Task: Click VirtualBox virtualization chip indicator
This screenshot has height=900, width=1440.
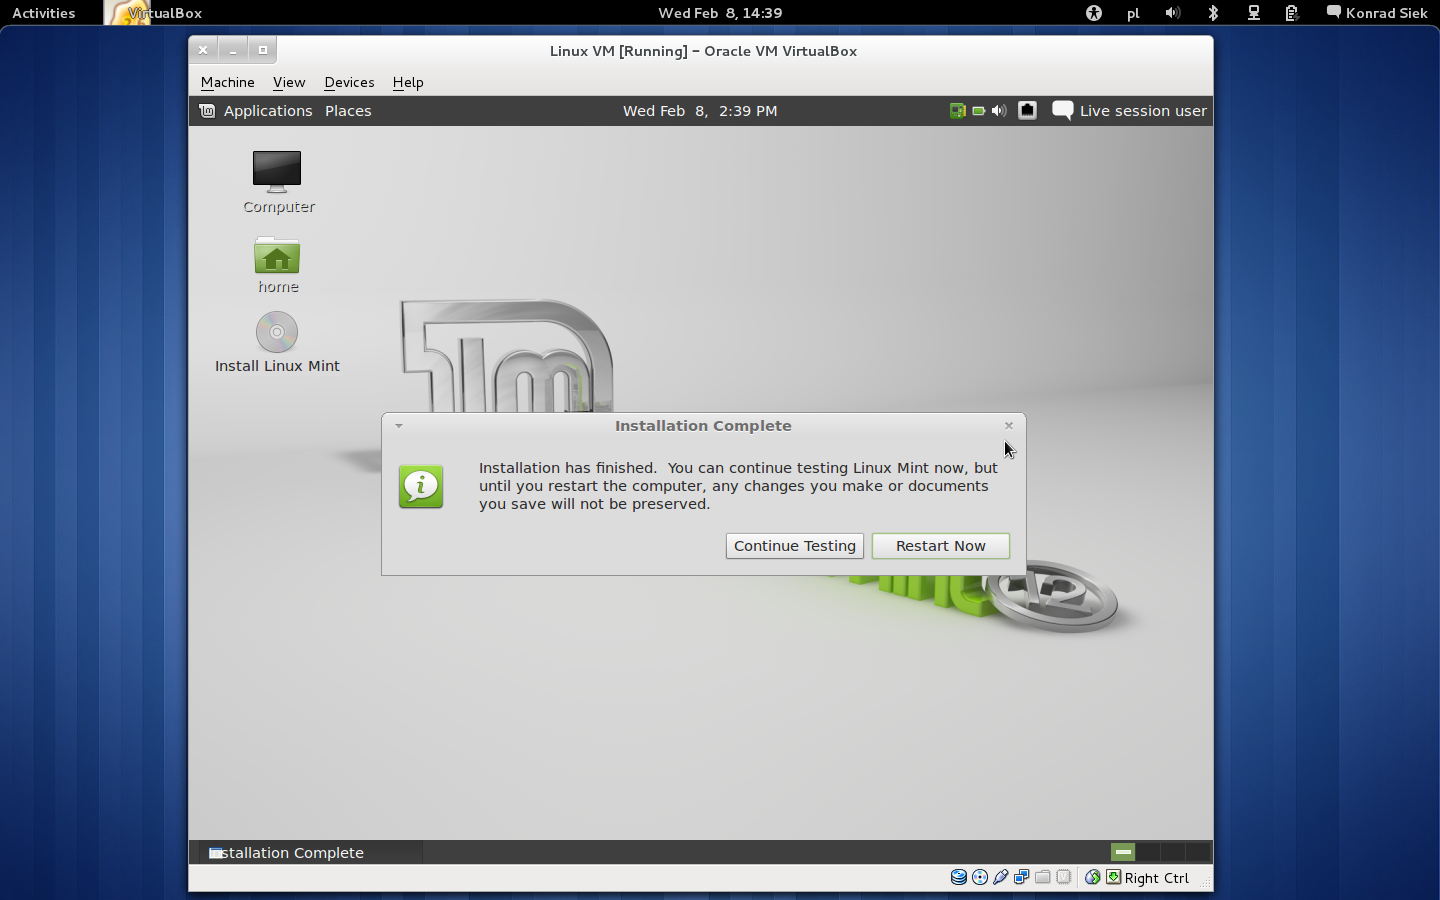Action: (1064, 877)
